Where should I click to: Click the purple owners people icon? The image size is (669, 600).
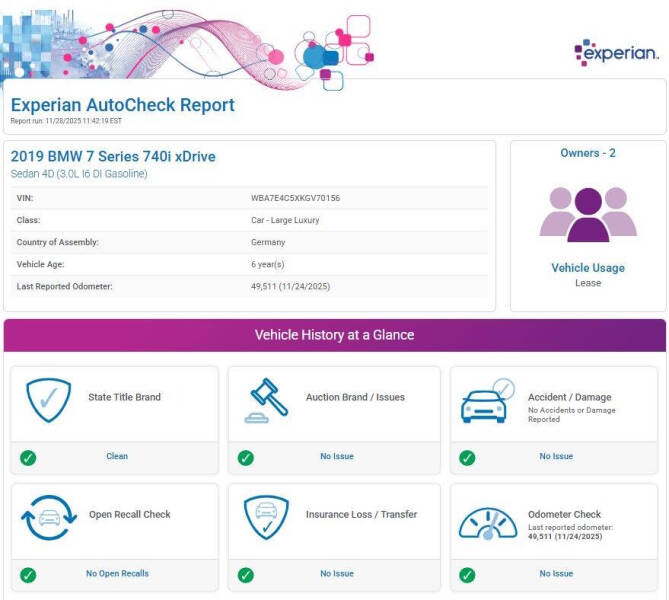588,213
